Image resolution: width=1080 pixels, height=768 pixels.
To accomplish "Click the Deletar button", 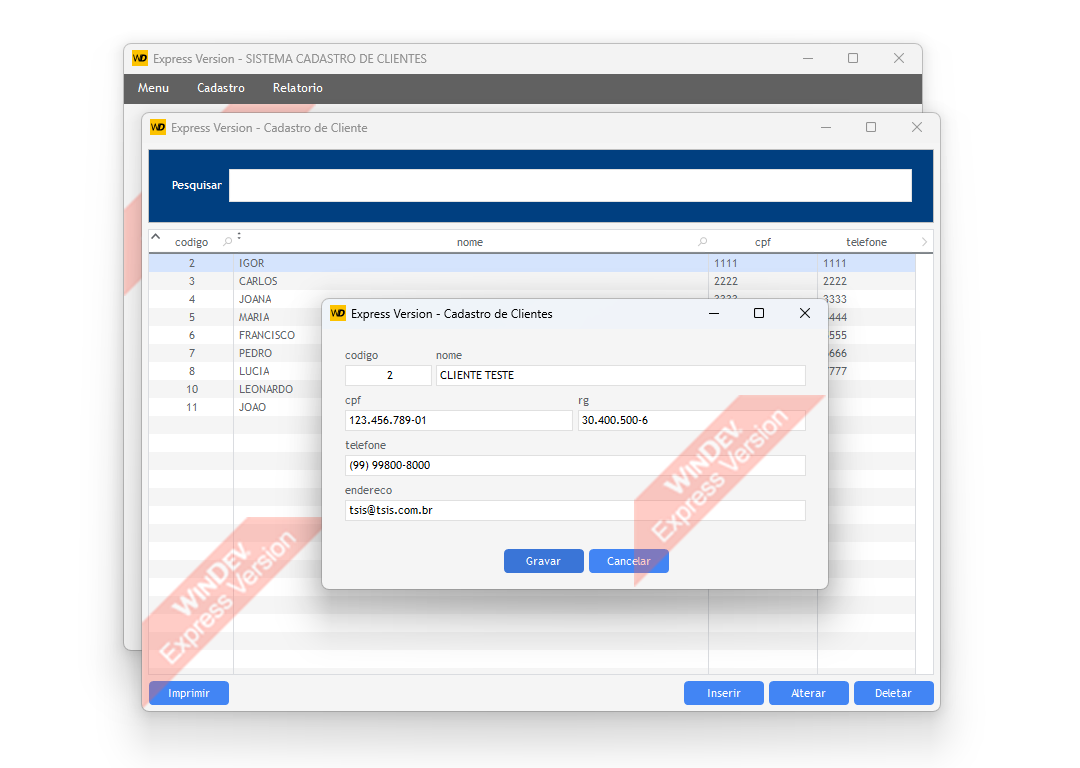I will tap(893, 693).
